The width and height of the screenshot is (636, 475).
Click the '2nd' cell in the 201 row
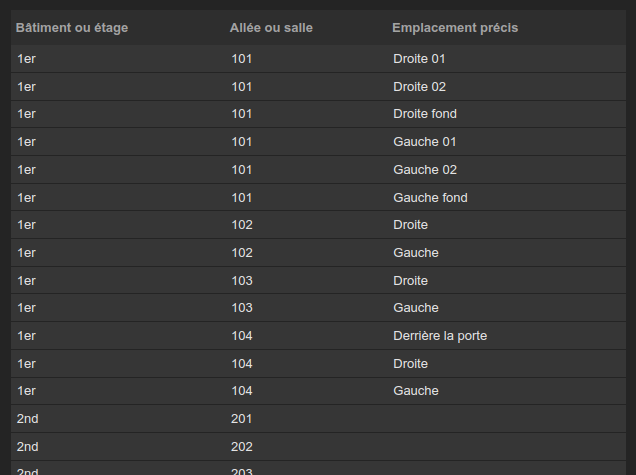[x=28, y=419]
